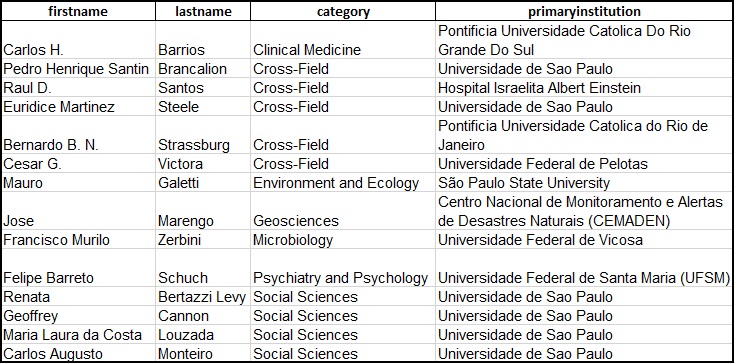Select the Geoffrey firstname cell
The height and width of the screenshot is (363, 734).
(78, 316)
